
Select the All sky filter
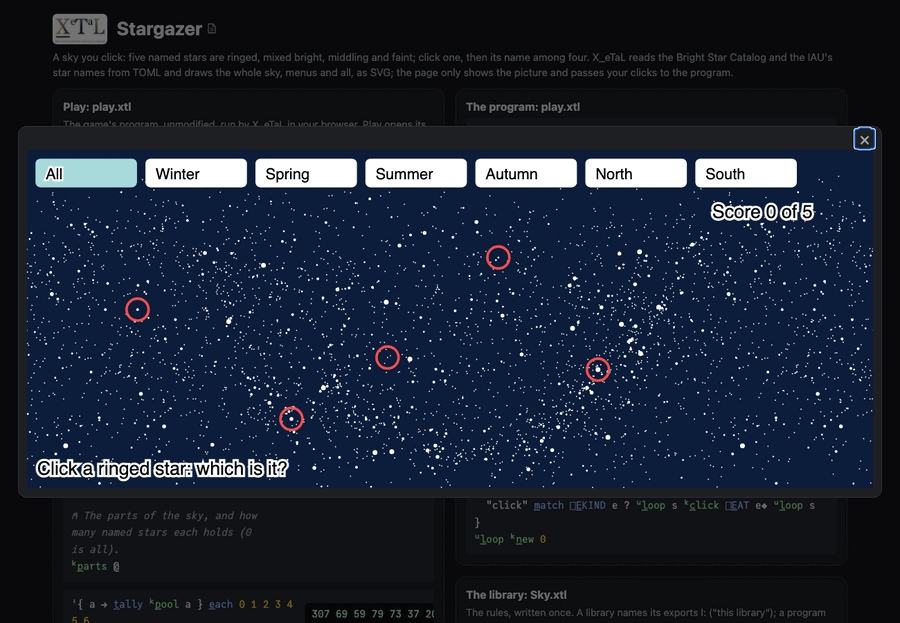click(x=86, y=173)
